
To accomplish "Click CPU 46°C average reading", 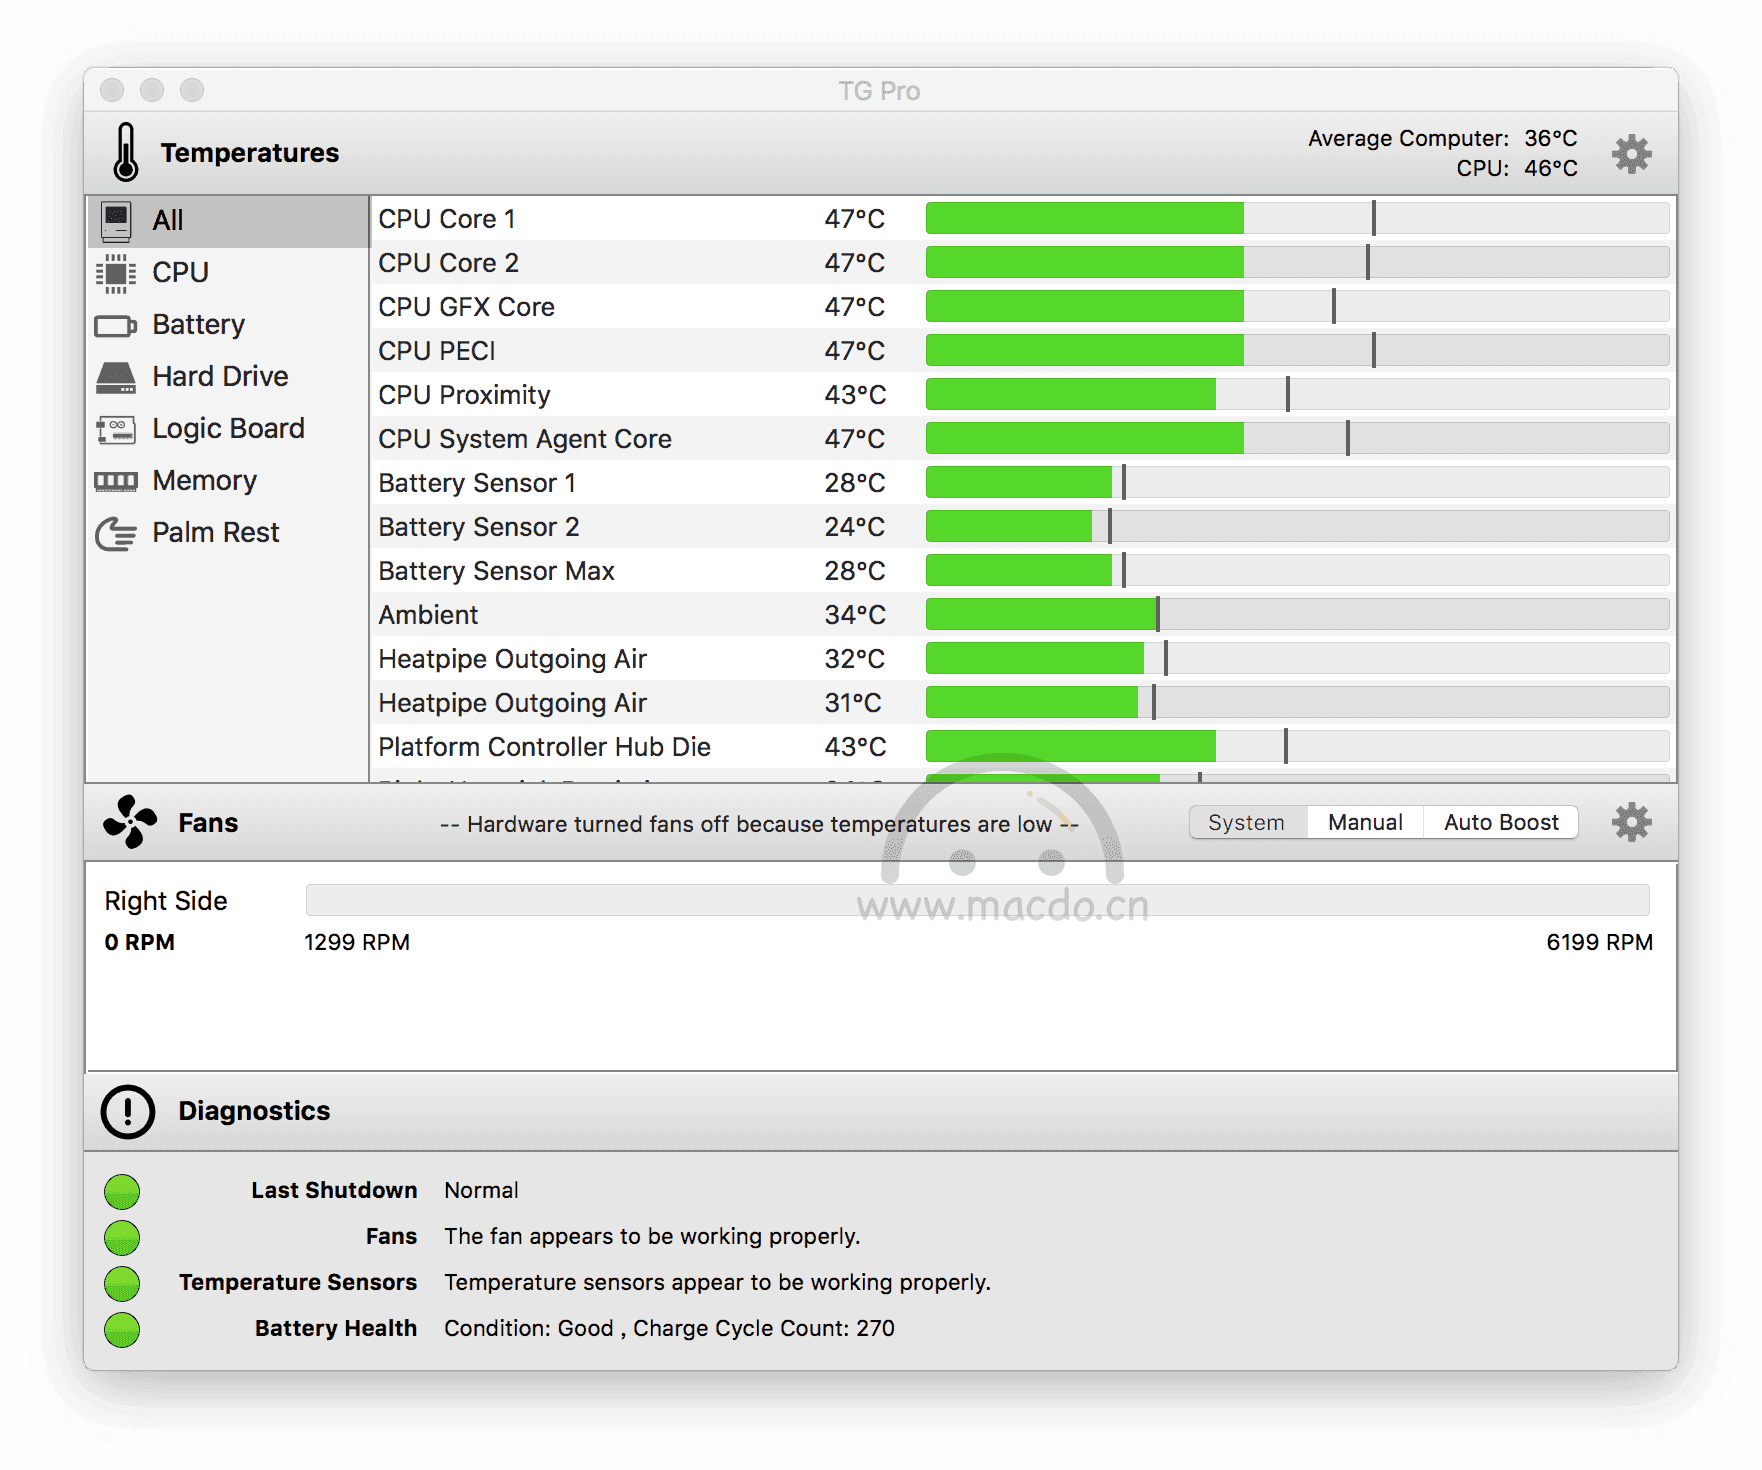I will [1516, 168].
